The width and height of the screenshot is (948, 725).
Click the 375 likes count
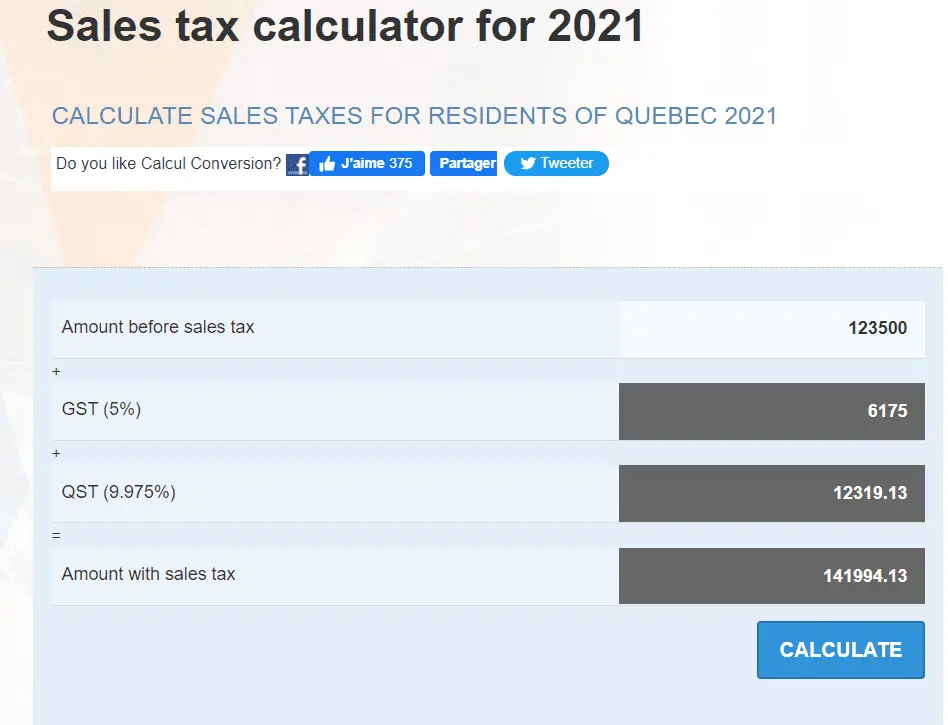[x=400, y=164]
